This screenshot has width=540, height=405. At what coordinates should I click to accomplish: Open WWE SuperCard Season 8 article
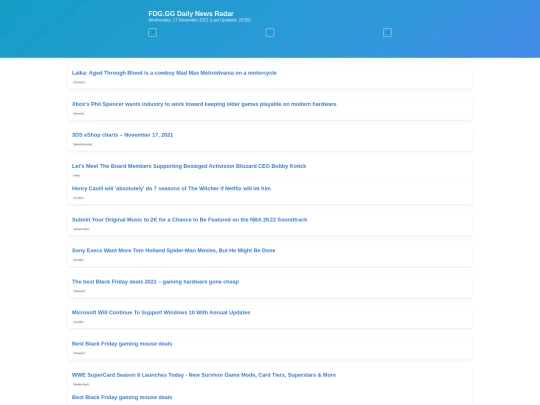pyautogui.click(x=204, y=375)
